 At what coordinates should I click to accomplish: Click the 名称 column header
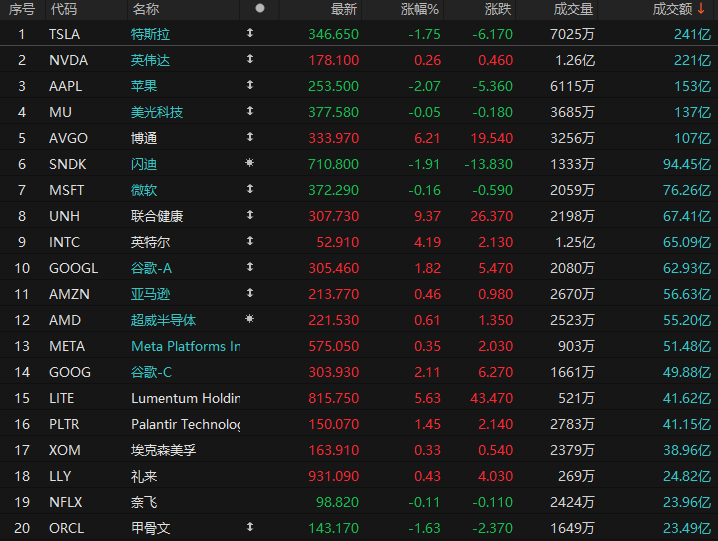coord(146,9)
